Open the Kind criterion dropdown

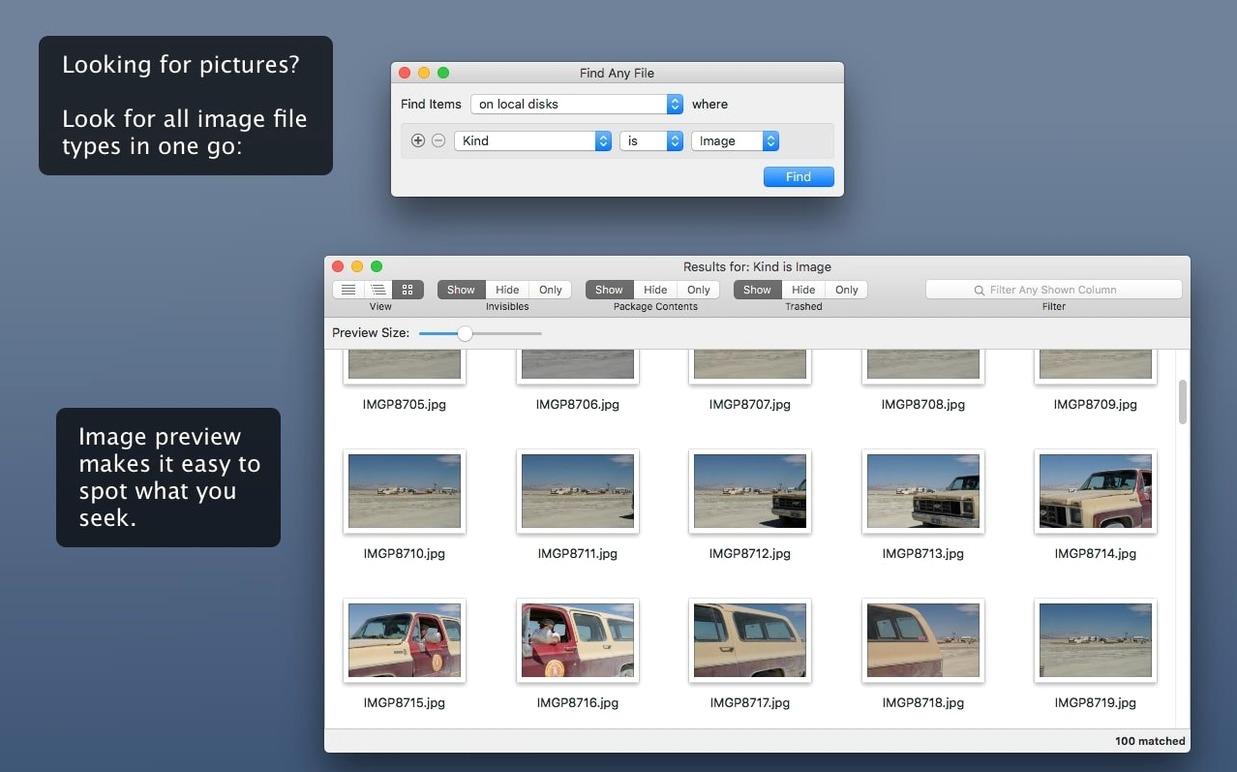coord(533,141)
